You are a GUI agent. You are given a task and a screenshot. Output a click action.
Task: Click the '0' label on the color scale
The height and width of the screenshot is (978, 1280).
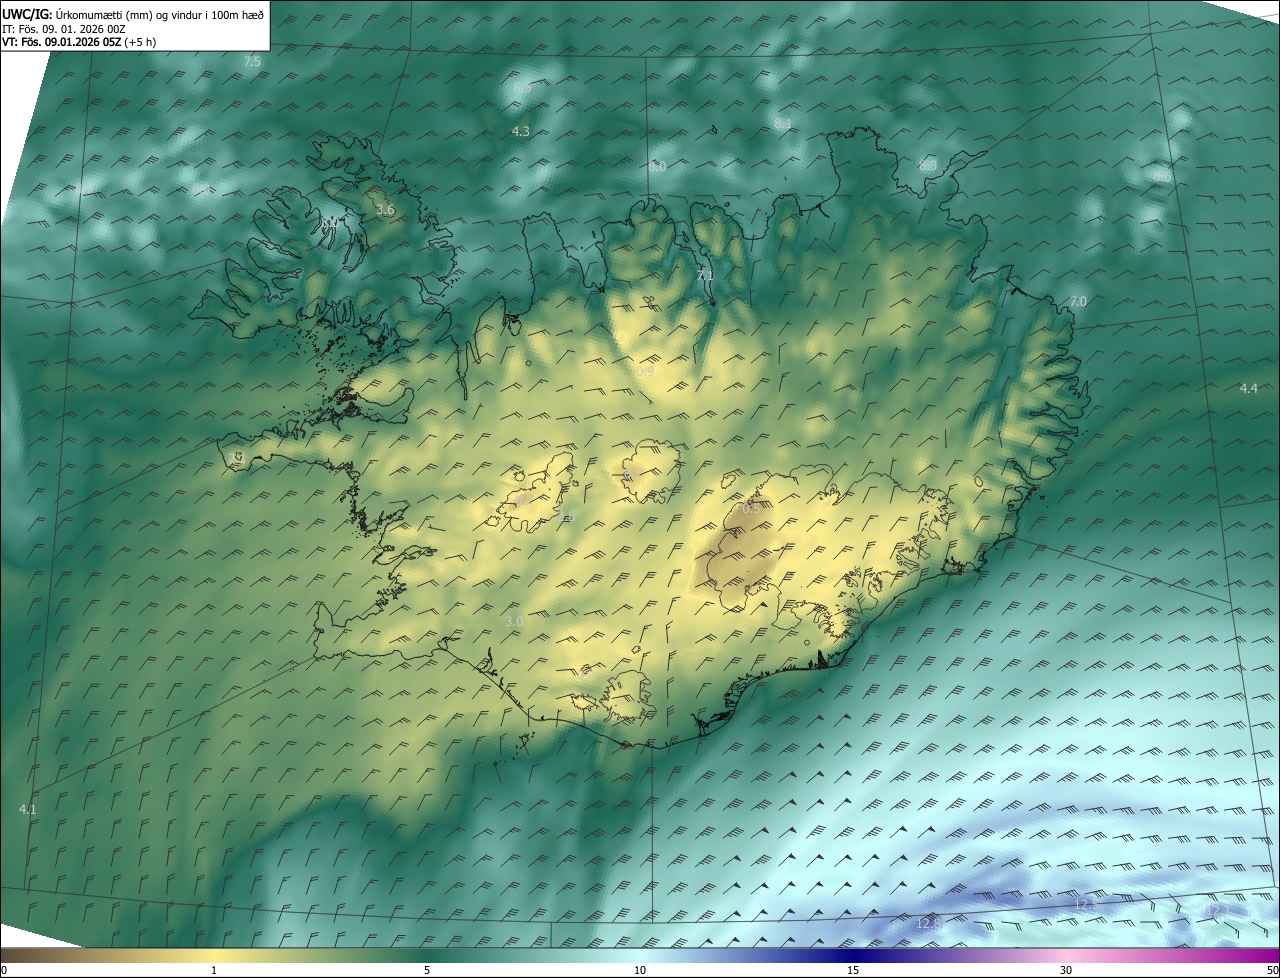click(x=4, y=971)
